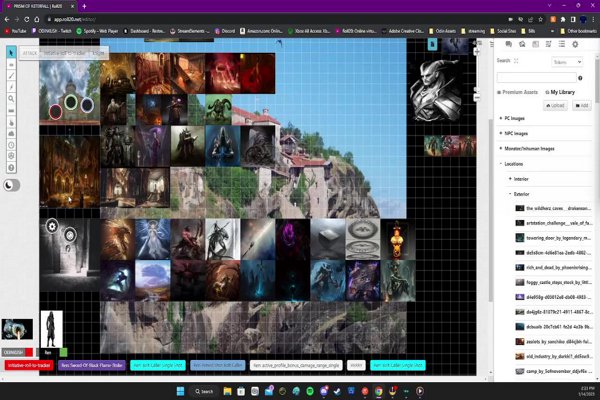Select the zealots by sanchiko library image
The image size is (600, 400).
(553, 341)
